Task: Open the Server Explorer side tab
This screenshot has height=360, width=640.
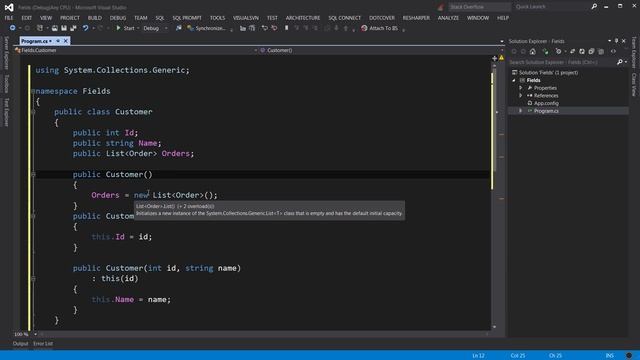Action: pos(6,53)
